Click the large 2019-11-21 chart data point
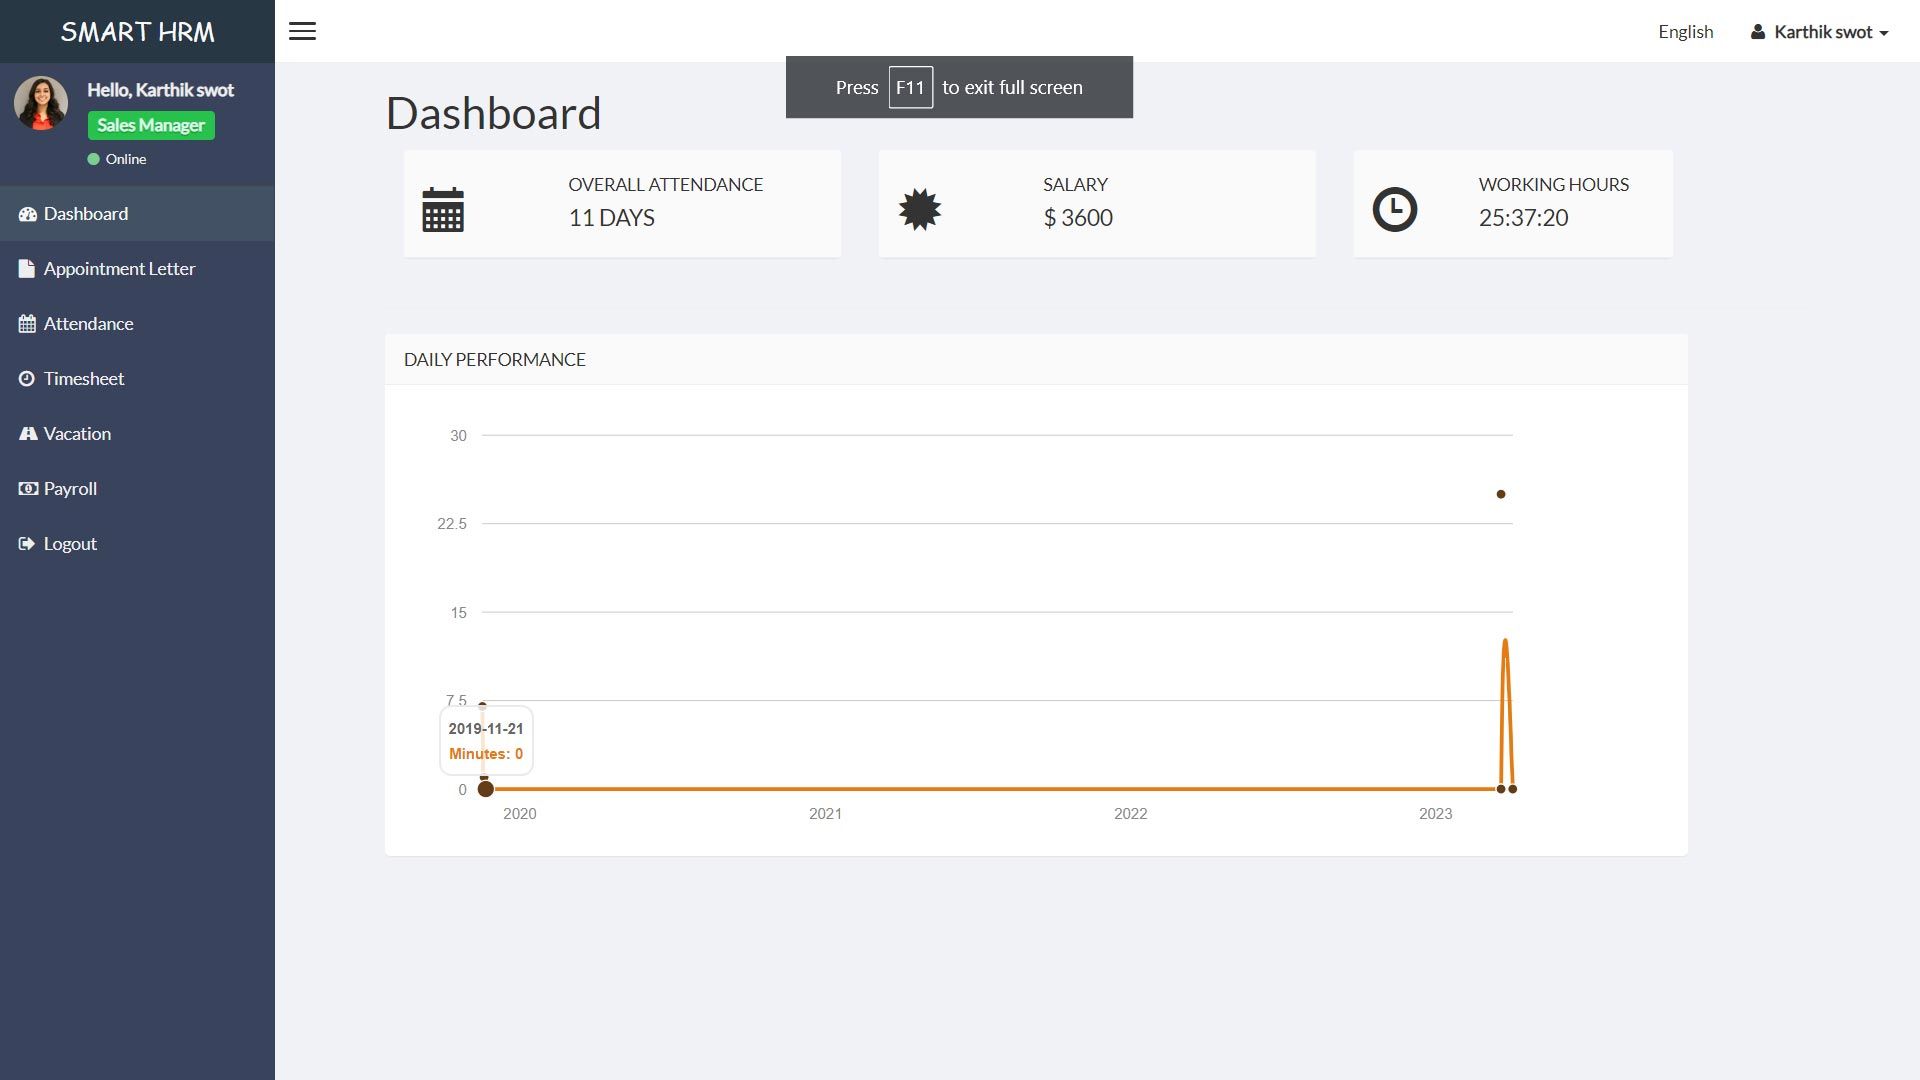The image size is (1920, 1080). tap(486, 789)
